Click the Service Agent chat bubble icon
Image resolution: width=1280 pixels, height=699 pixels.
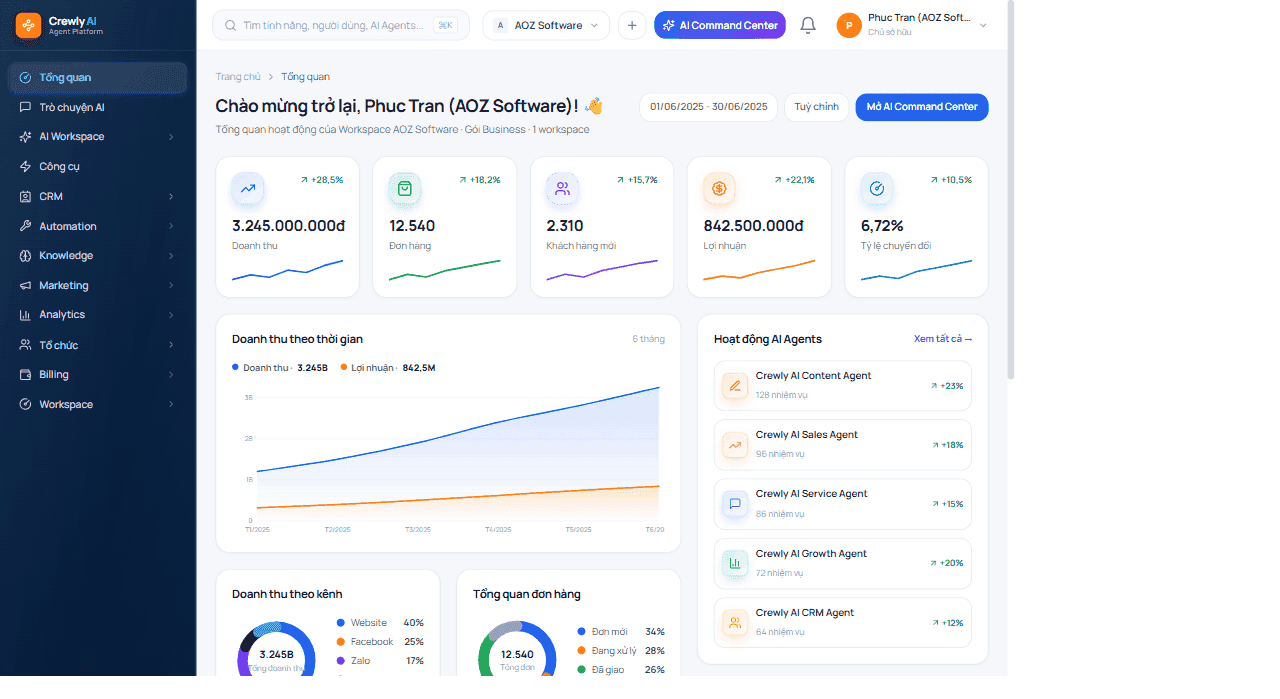point(735,504)
